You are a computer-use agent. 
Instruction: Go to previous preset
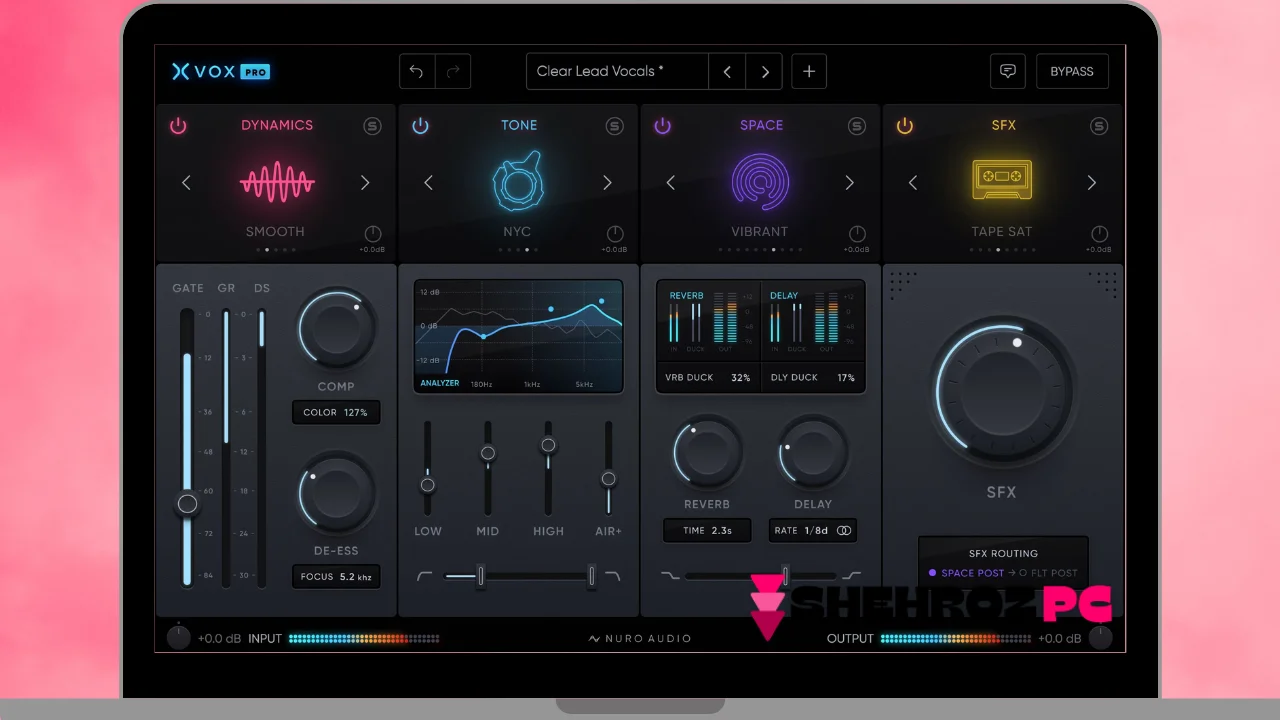727,71
